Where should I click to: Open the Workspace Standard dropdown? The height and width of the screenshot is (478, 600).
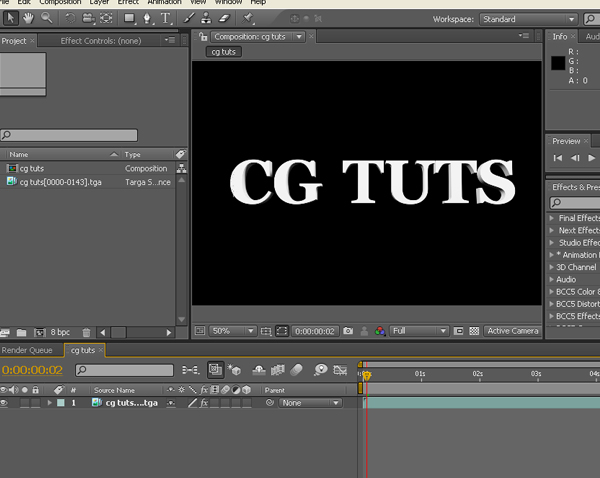[528, 19]
